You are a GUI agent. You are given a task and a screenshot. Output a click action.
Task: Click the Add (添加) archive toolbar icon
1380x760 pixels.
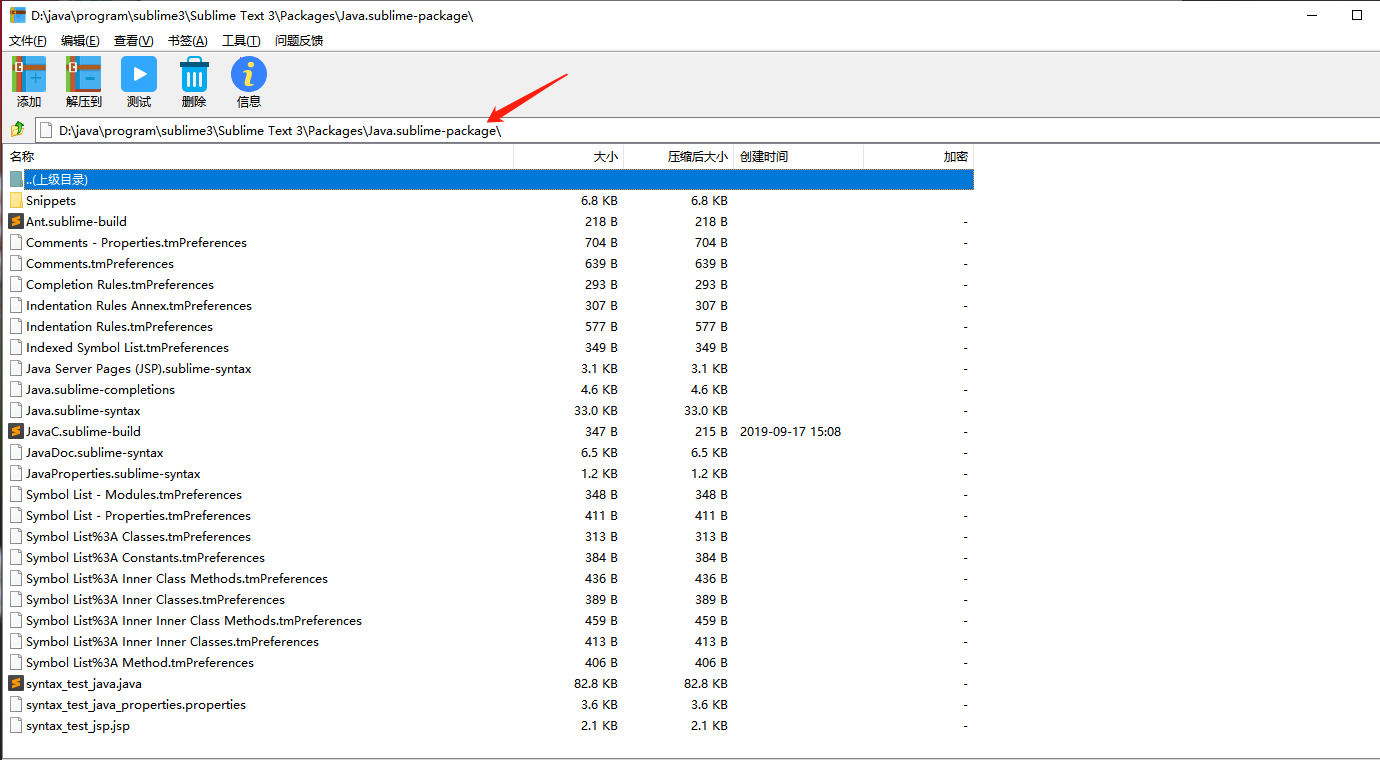pyautogui.click(x=29, y=75)
